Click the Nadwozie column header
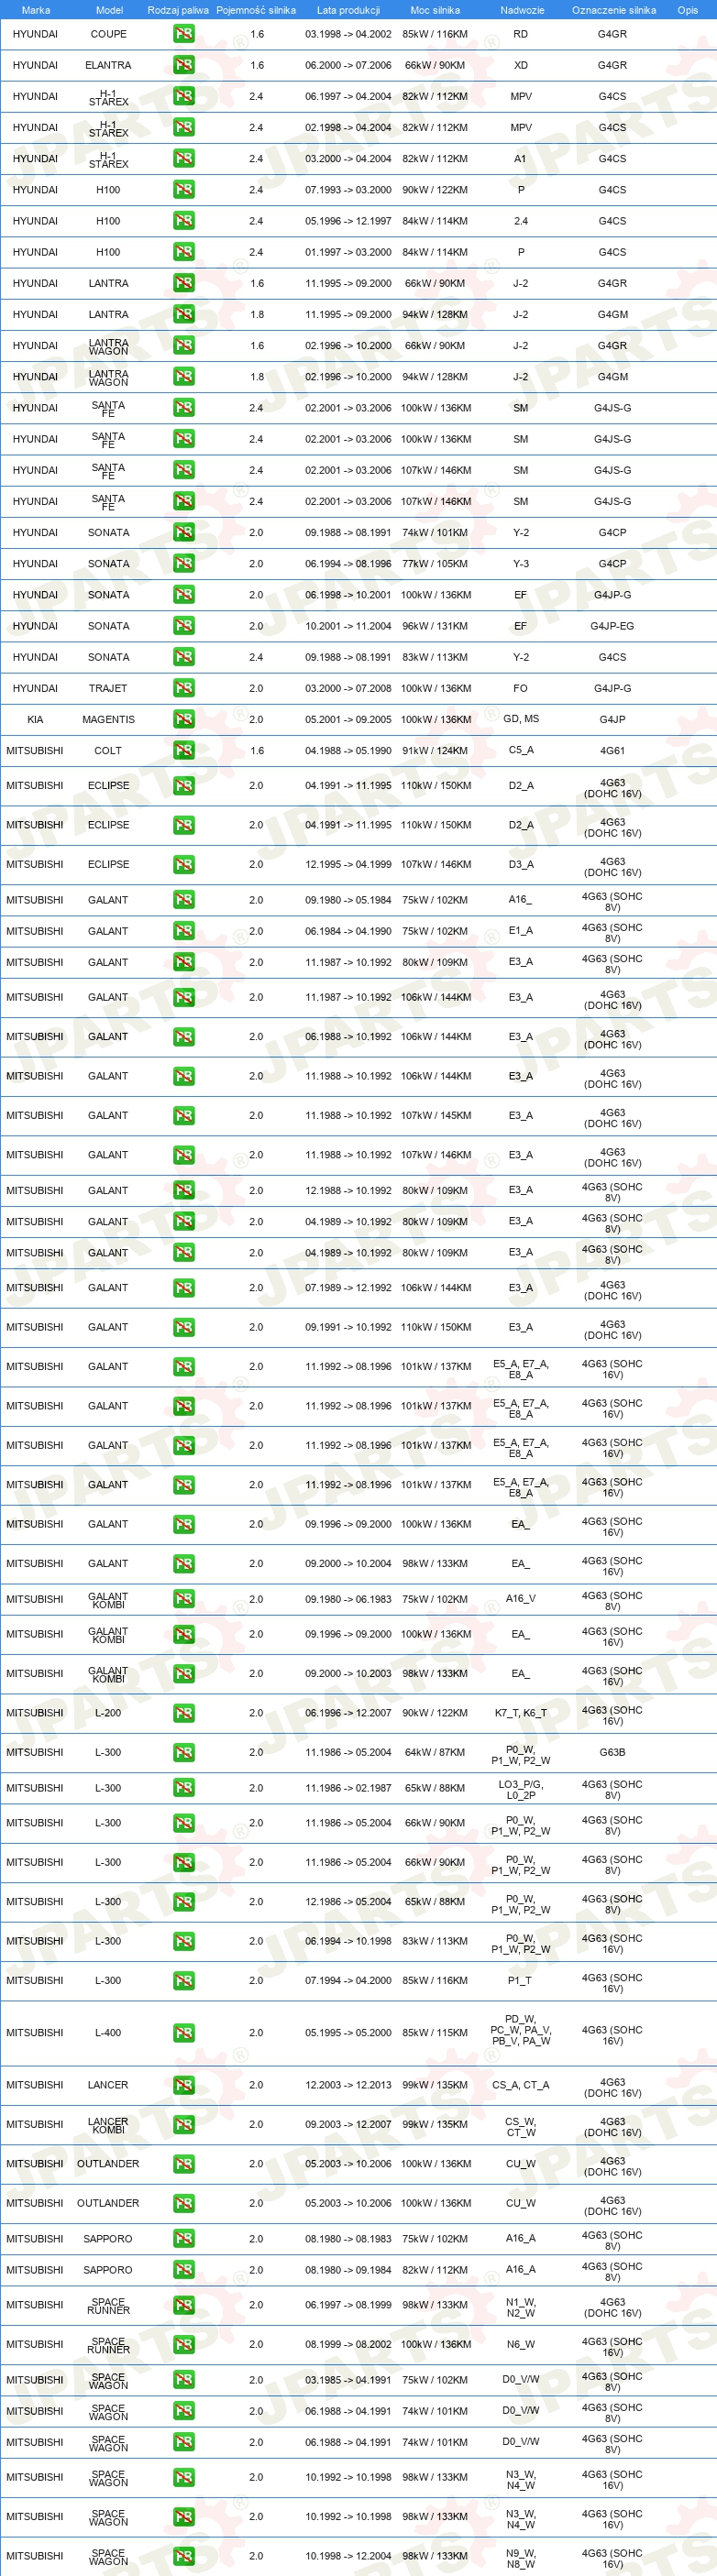717x2576 pixels. [522, 10]
